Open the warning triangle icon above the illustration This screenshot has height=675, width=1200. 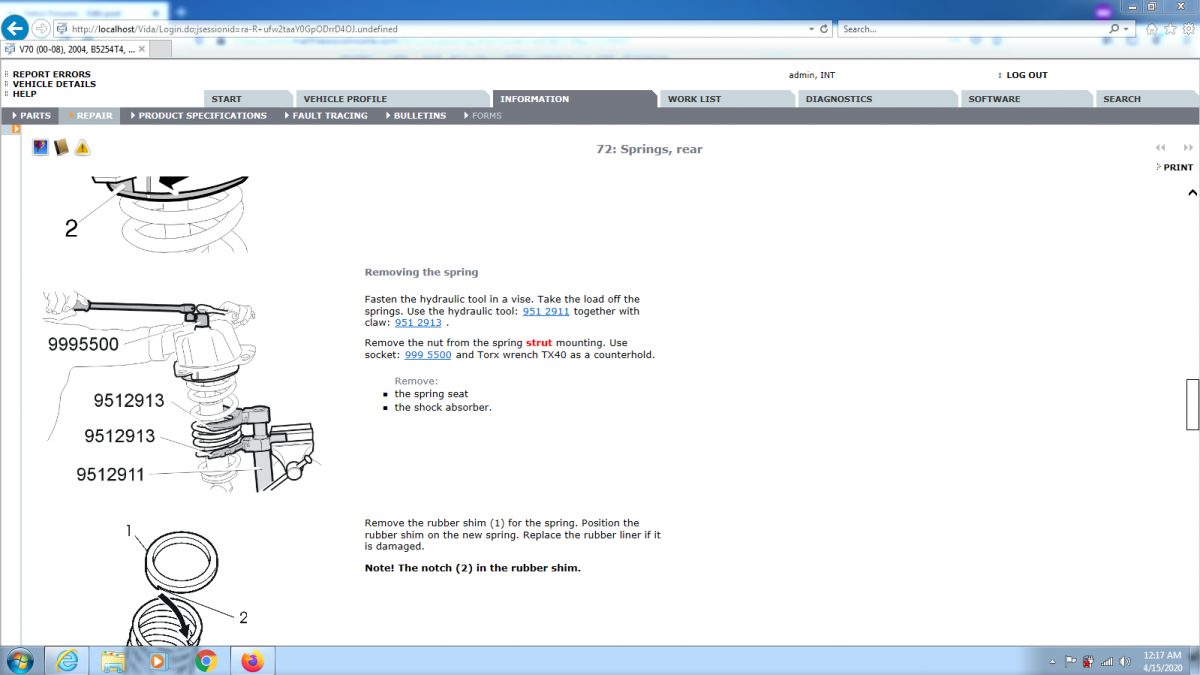pyautogui.click(x=83, y=147)
